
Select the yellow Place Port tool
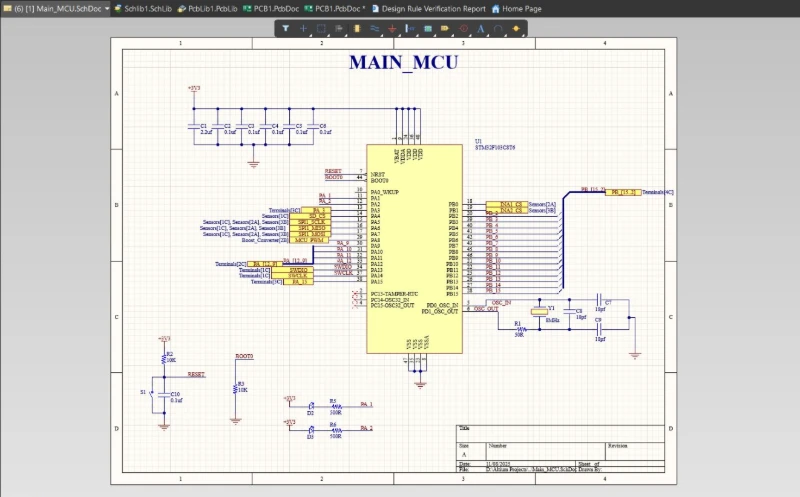(x=447, y=28)
